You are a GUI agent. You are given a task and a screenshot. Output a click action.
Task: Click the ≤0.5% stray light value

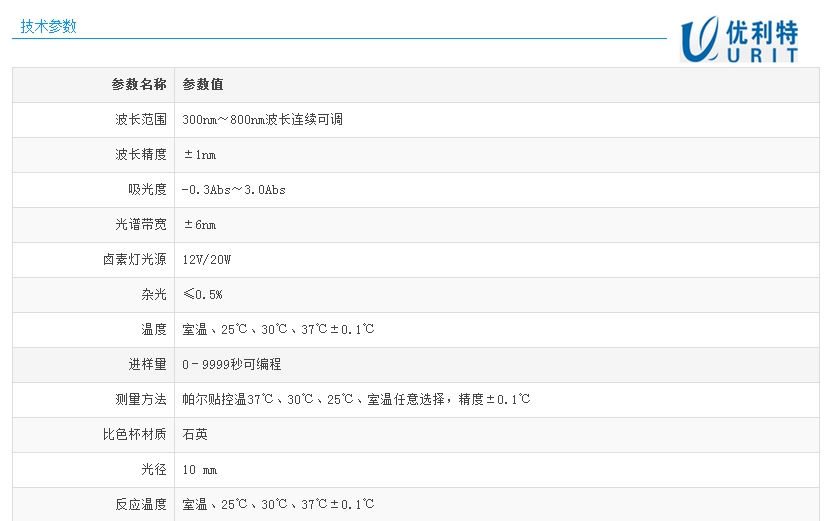pos(202,295)
